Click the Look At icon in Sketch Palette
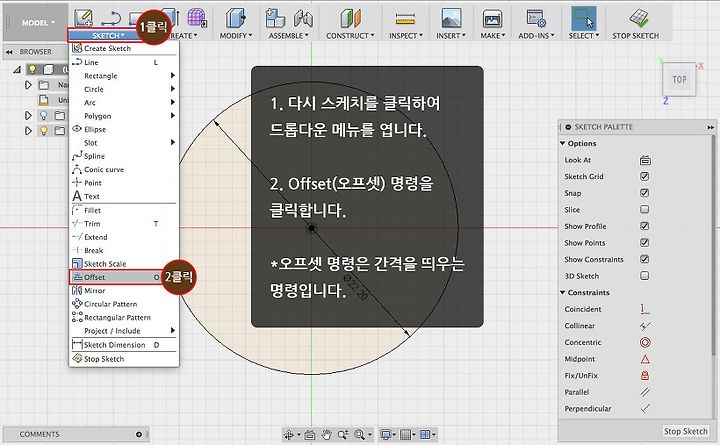 645,160
